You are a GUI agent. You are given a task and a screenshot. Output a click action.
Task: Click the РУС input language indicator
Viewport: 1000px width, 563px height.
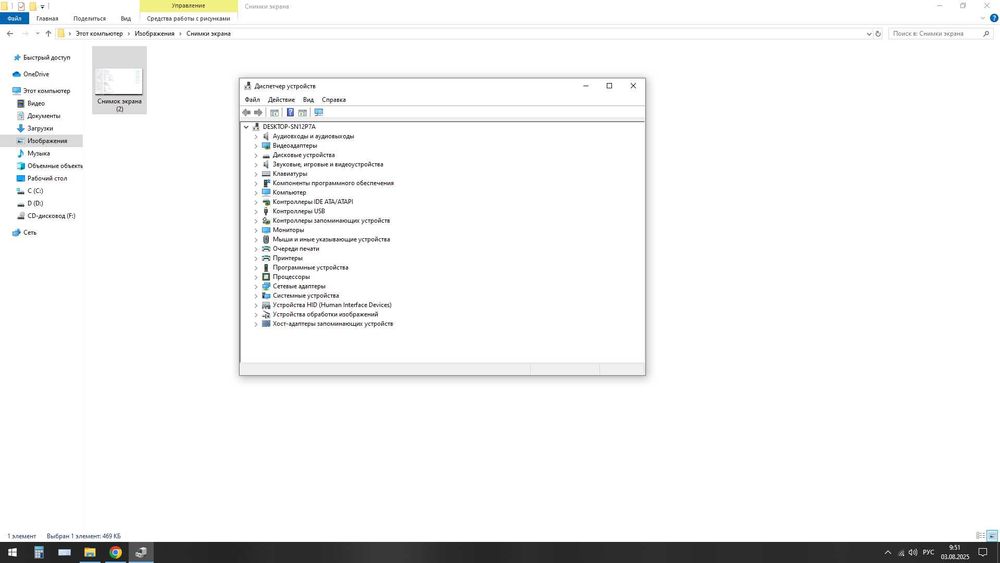click(x=929, y=552)
